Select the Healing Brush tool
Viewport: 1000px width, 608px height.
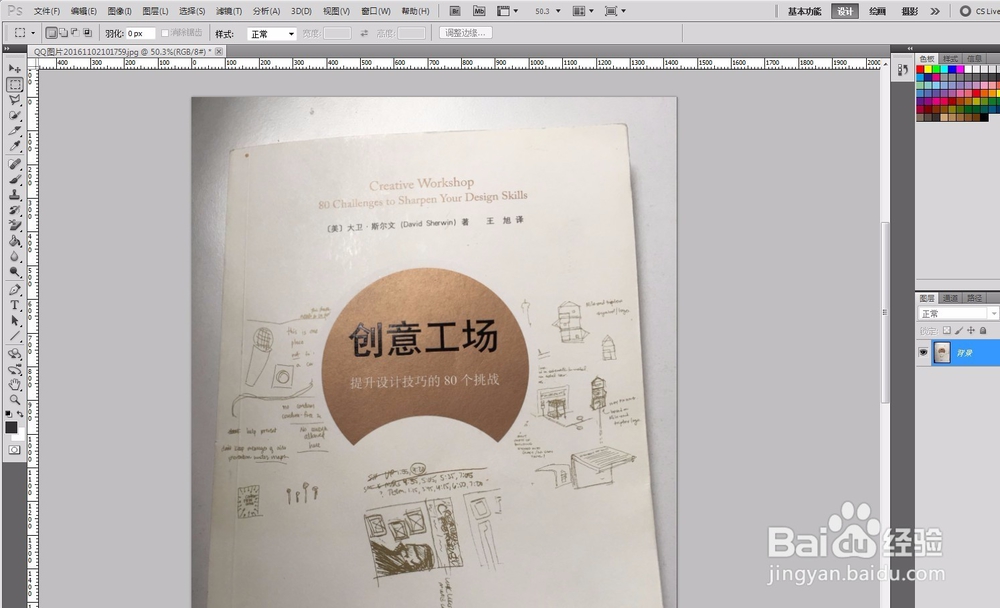14,164
